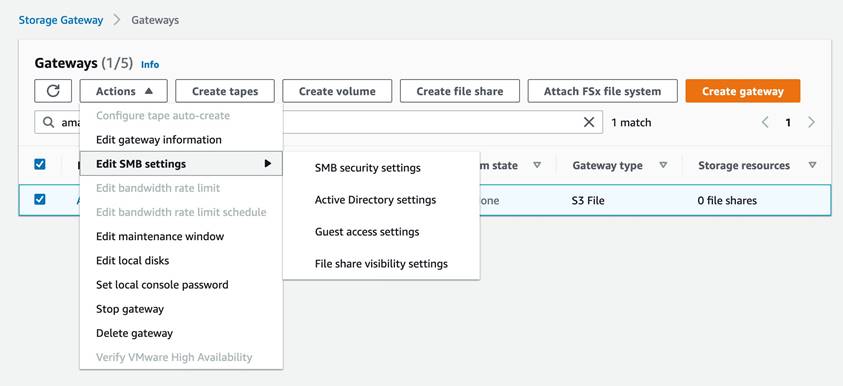Screen dimensions: 843x386
Task: Select Active Directory settings
Action: pyautogui.click(x=375, y=200)
